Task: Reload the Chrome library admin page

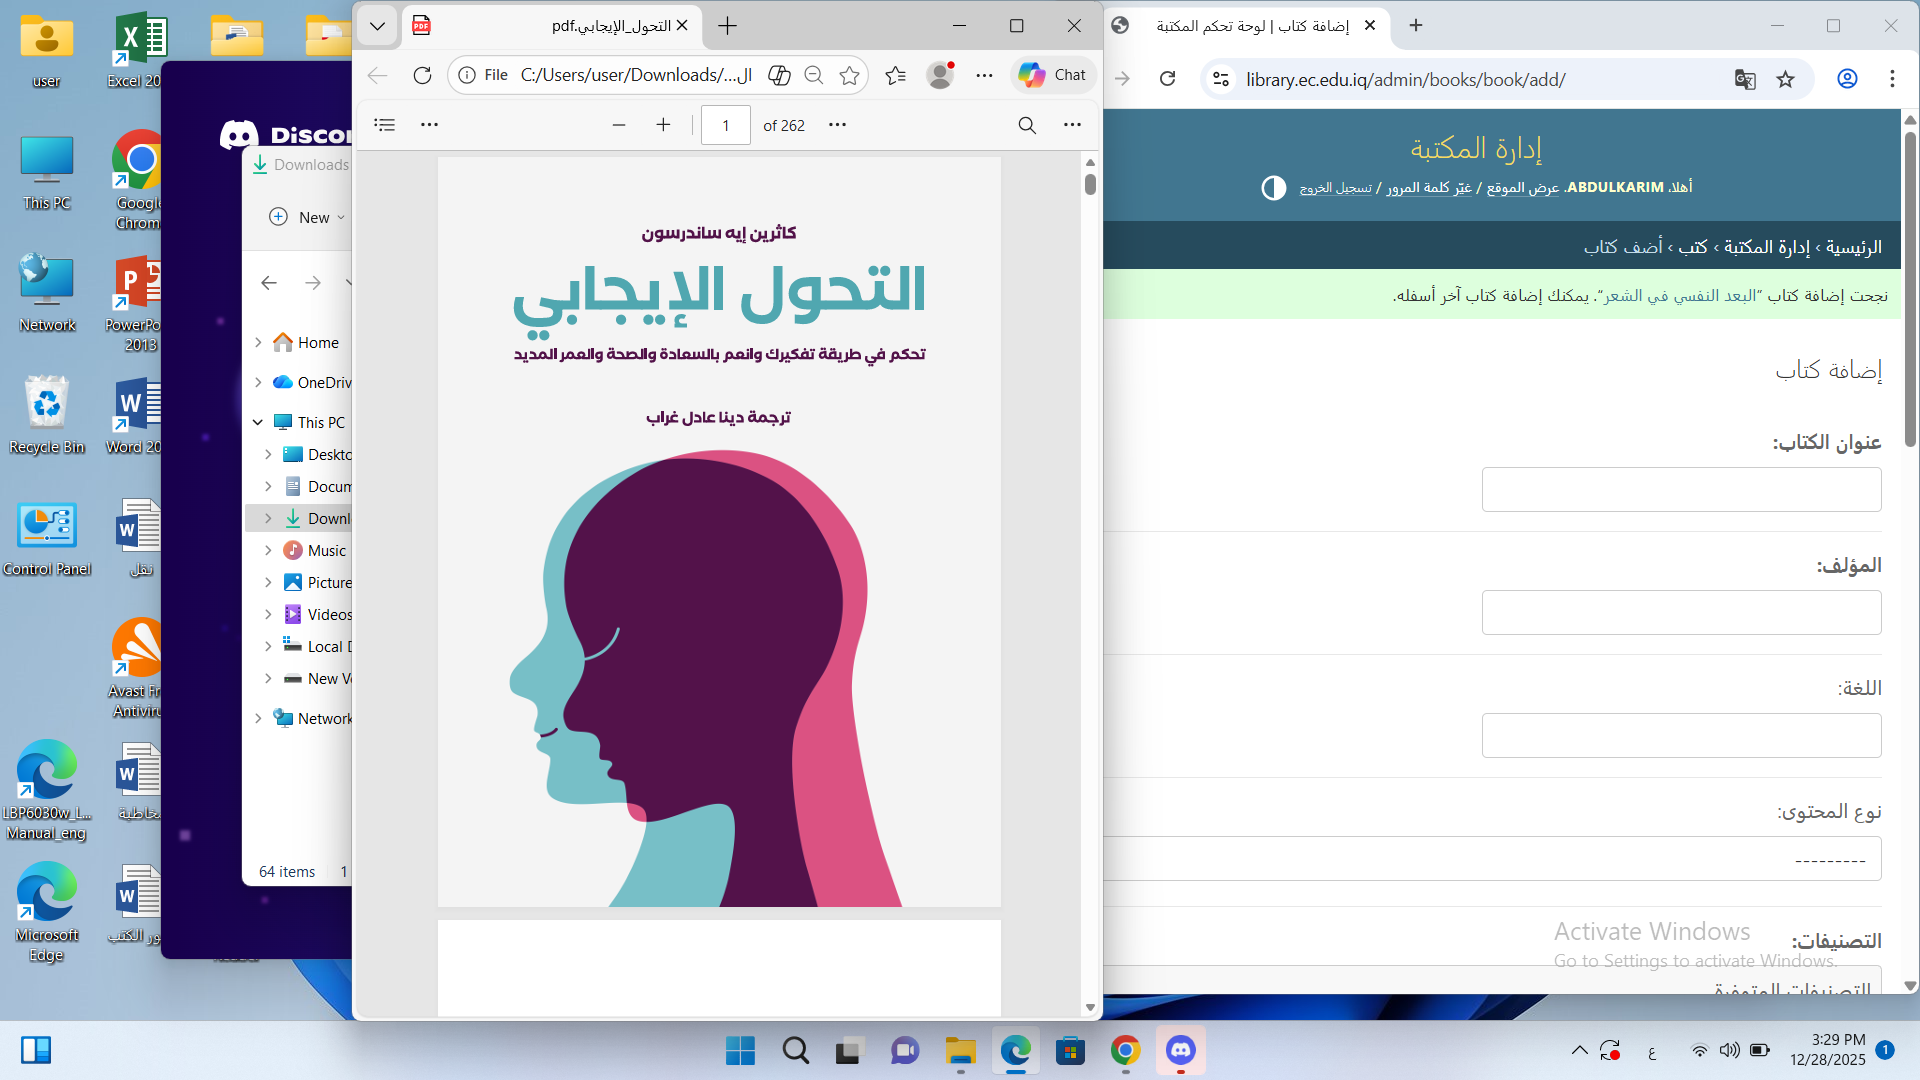Action: point(1167,79)
